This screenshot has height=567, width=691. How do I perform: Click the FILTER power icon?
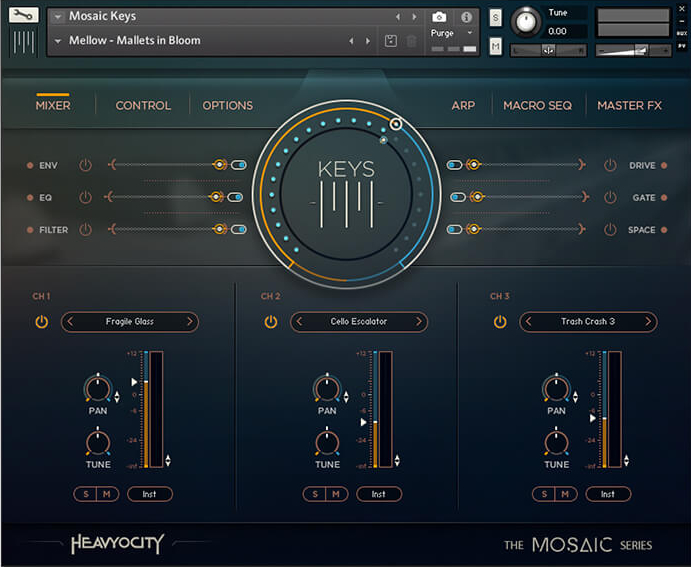[85, 230]
